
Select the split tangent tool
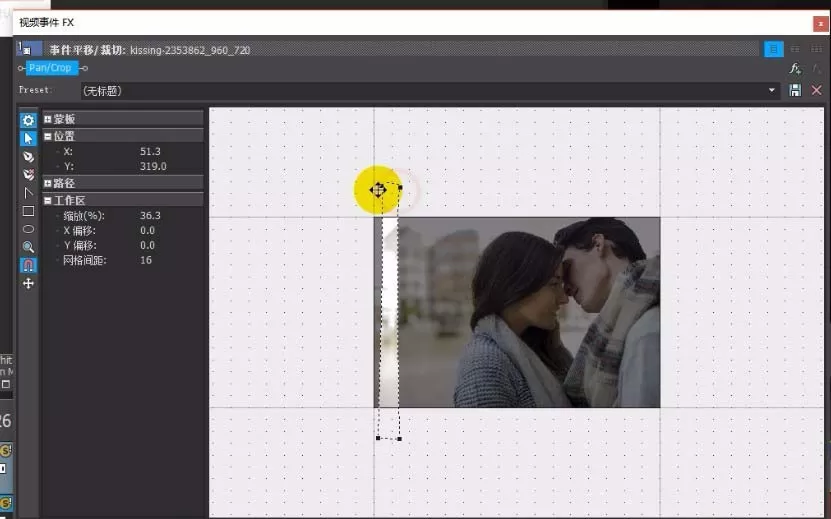coord(28,193)
